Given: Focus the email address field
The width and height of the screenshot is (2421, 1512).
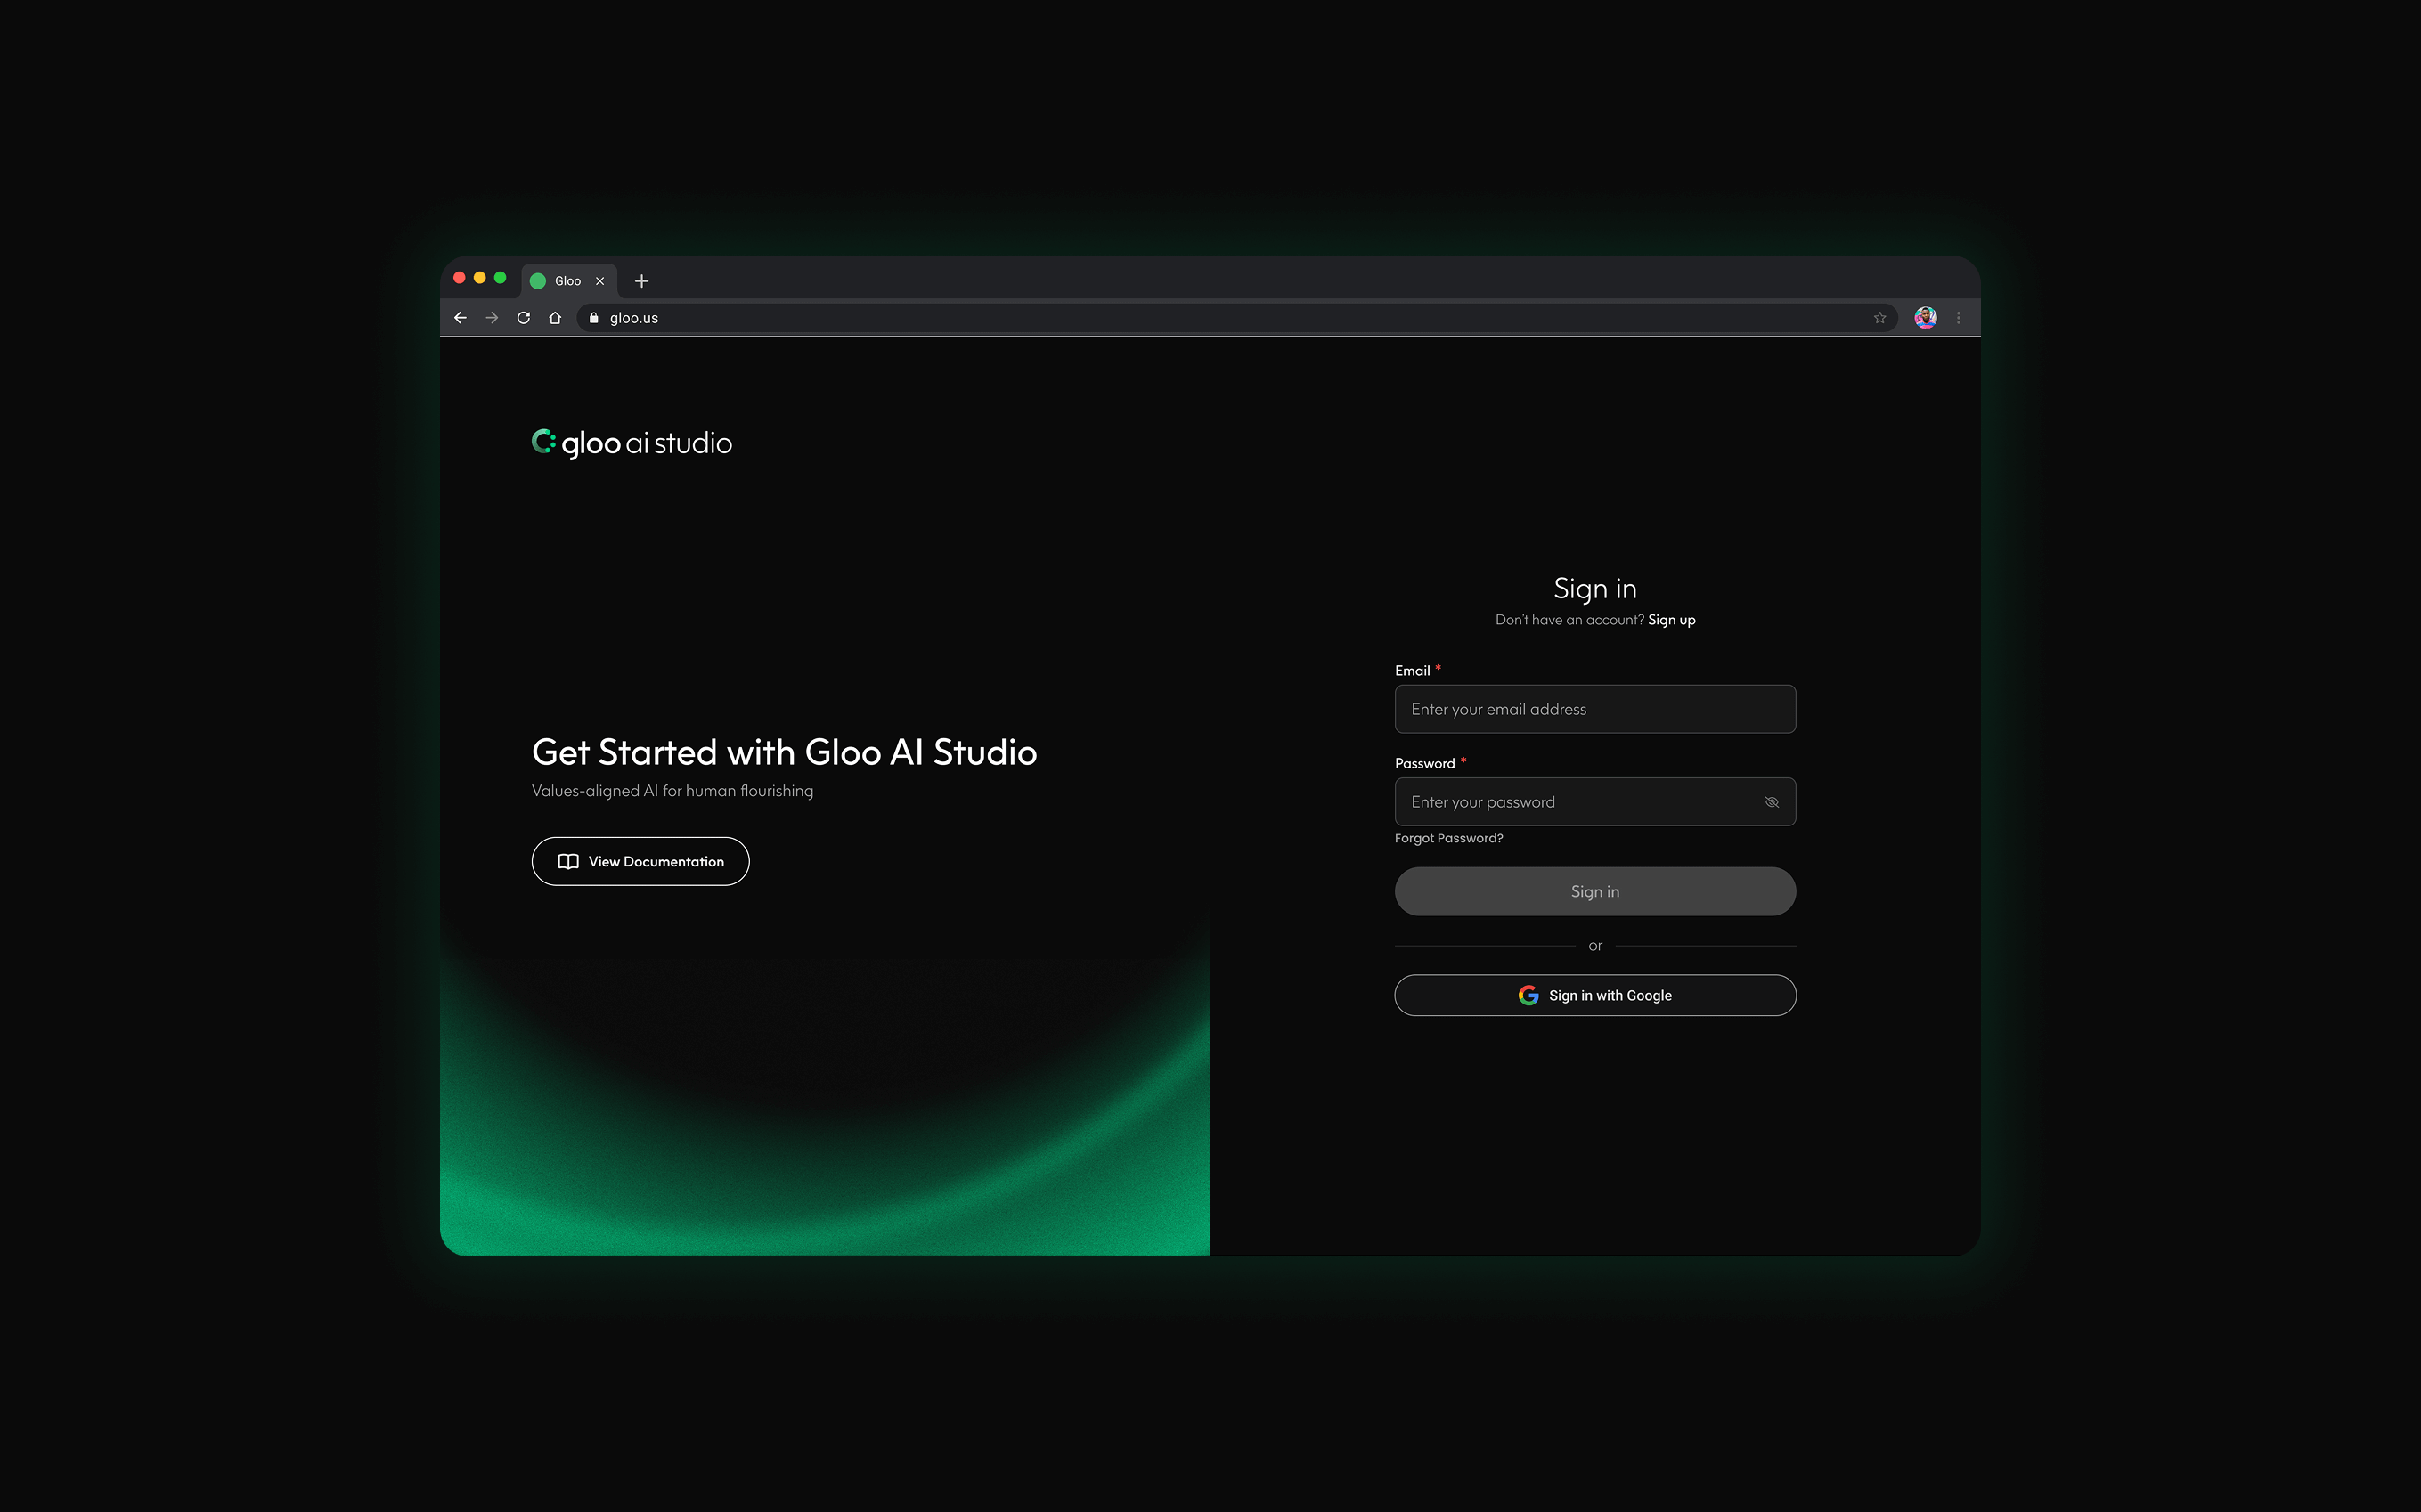Looking at the screenshot, I should click(1594, 709).
